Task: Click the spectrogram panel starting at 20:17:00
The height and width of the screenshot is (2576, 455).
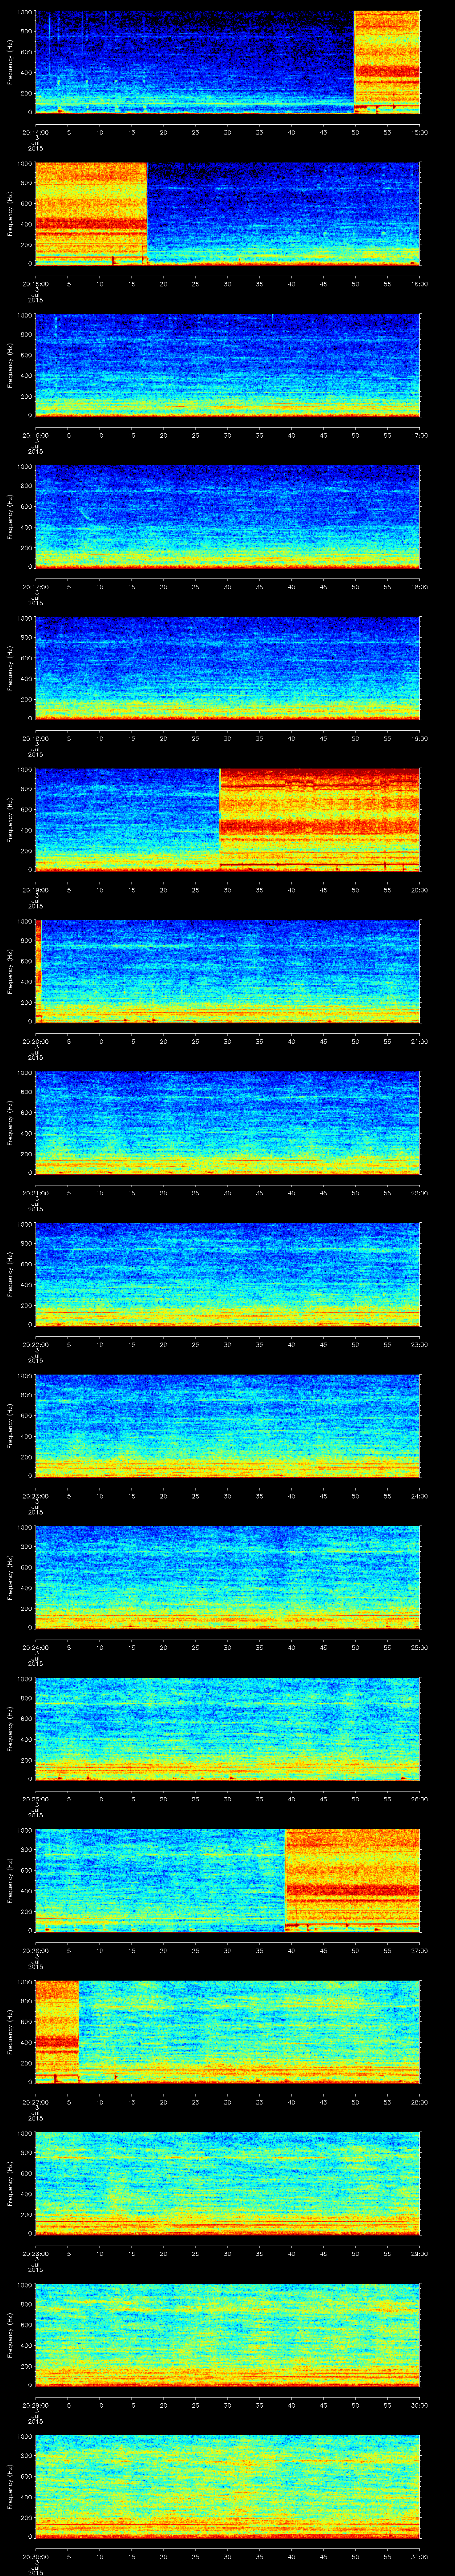Action: click(x=227, y=517)
